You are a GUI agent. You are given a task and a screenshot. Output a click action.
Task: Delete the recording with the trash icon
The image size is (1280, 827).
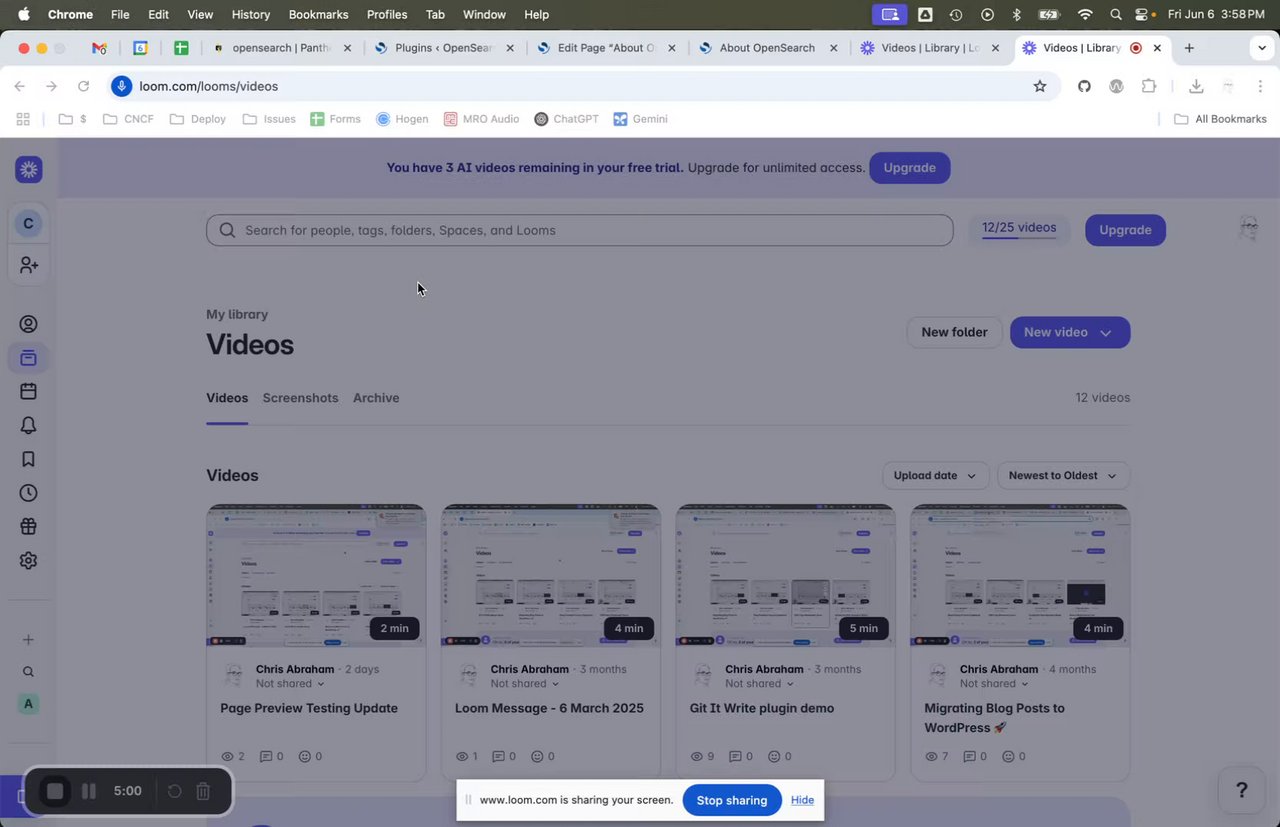pyautogui.click(x=203, y=791)
